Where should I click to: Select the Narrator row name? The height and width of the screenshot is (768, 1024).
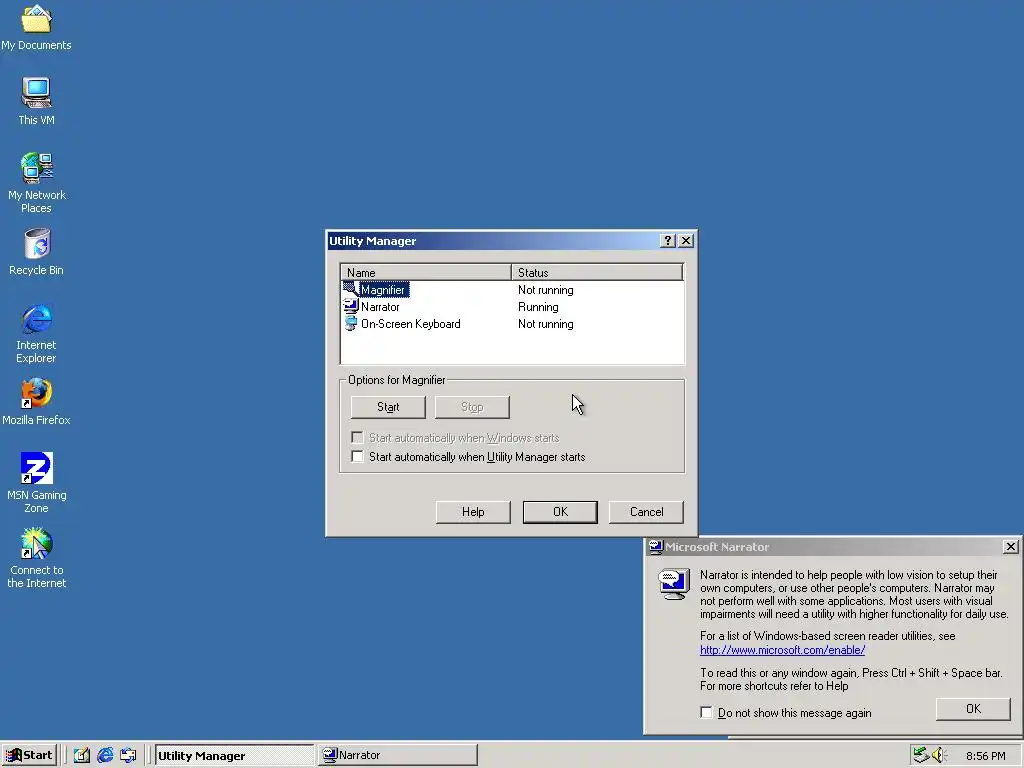[380, 307]
